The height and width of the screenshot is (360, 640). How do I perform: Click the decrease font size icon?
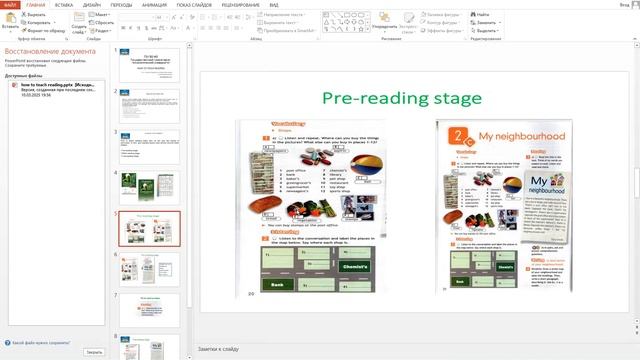pos(182,17)
